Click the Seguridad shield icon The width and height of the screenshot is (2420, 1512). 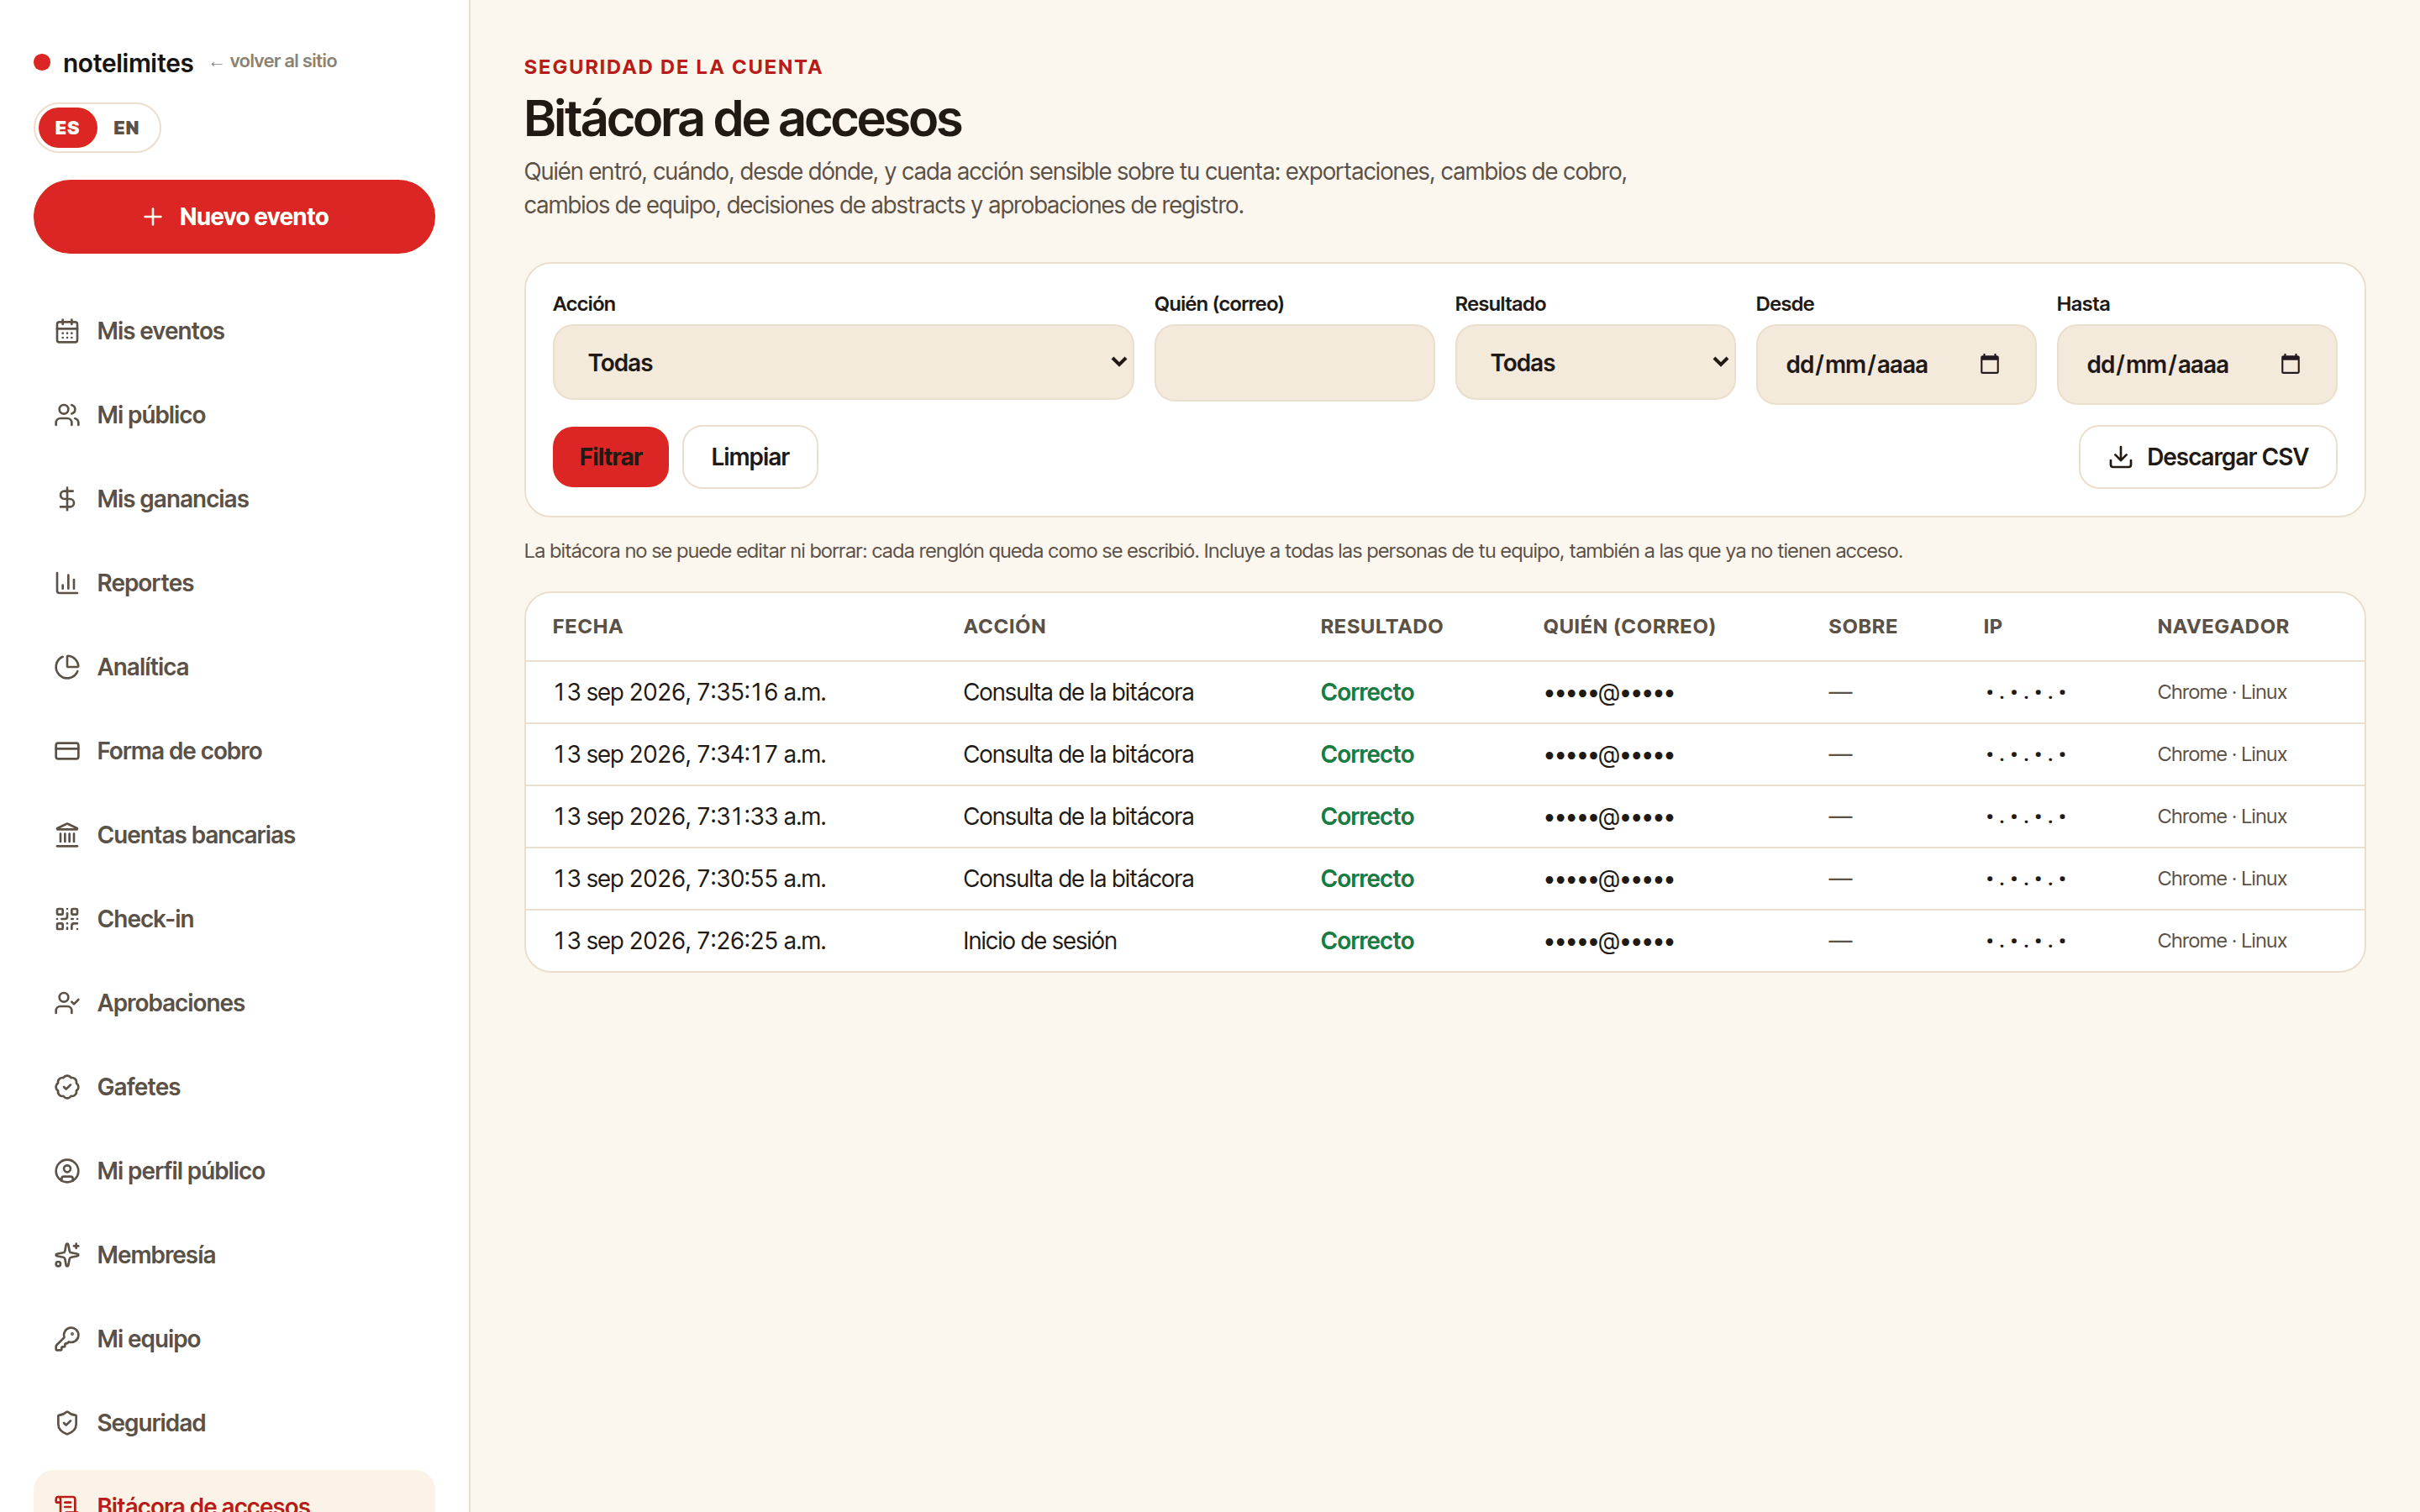tap(67, 1423)
